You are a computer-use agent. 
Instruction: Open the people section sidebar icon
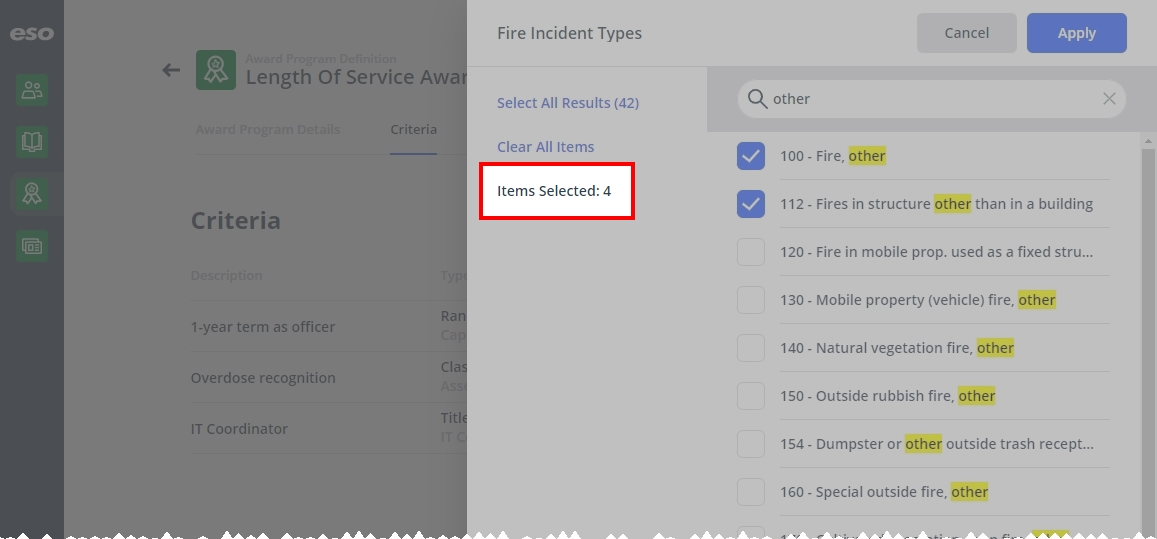pyautogui.click(x=32, y=90)
